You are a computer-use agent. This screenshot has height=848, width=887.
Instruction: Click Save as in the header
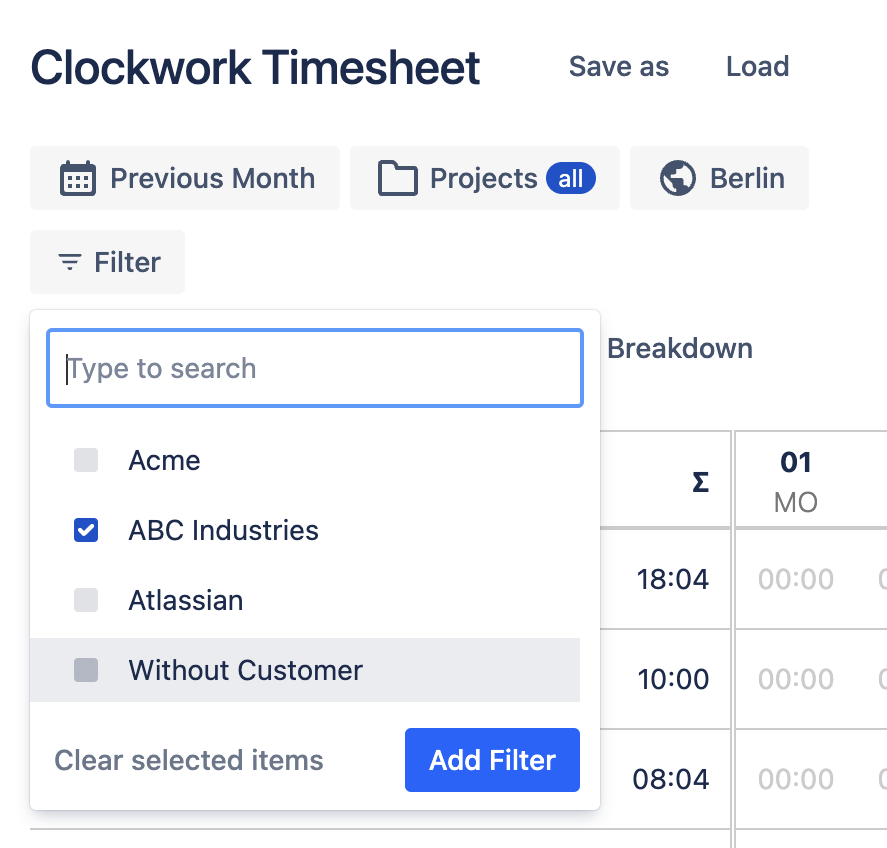tap(619, 67)
